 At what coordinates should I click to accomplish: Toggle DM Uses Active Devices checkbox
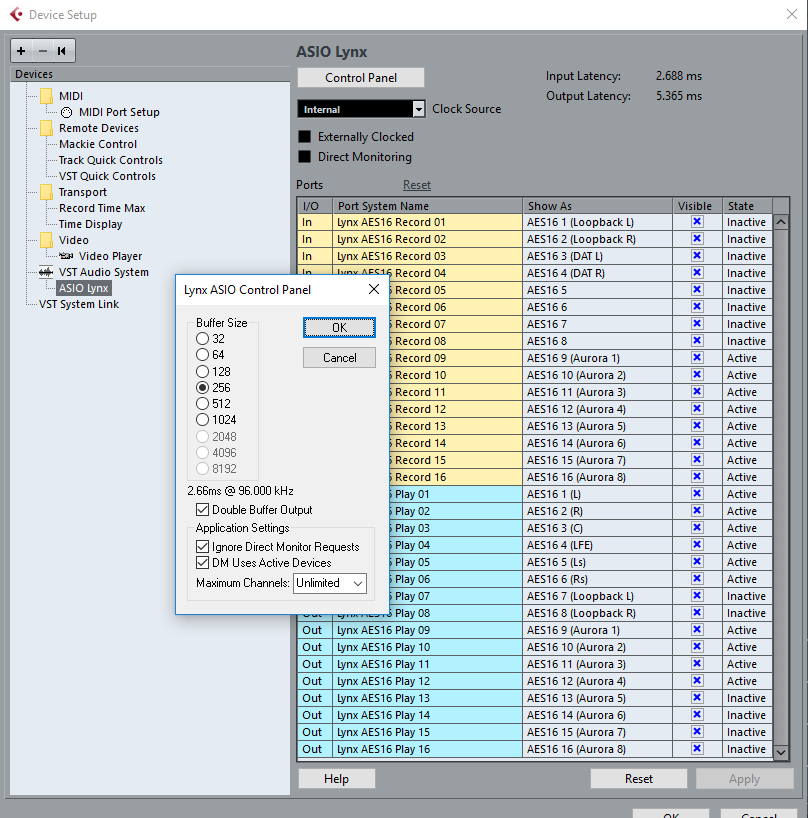point(202,562)
